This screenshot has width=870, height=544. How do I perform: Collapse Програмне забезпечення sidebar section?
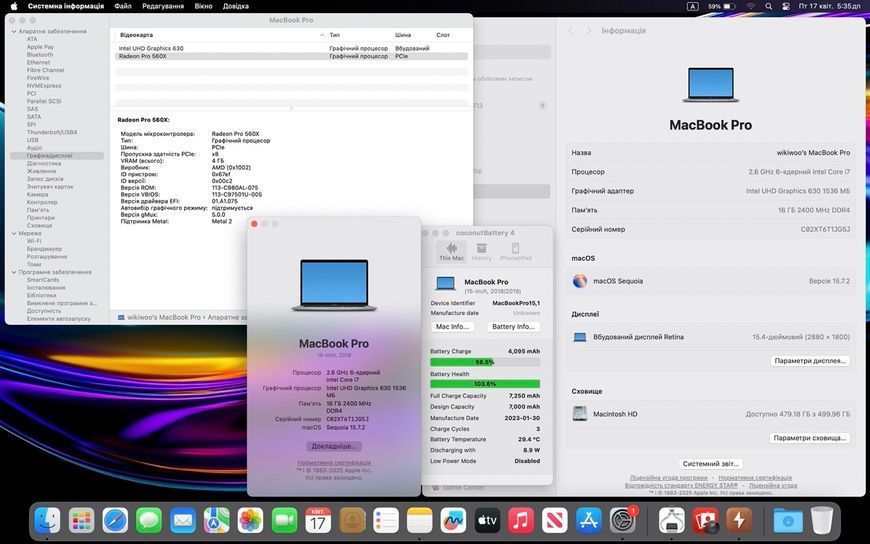(14, 273)
